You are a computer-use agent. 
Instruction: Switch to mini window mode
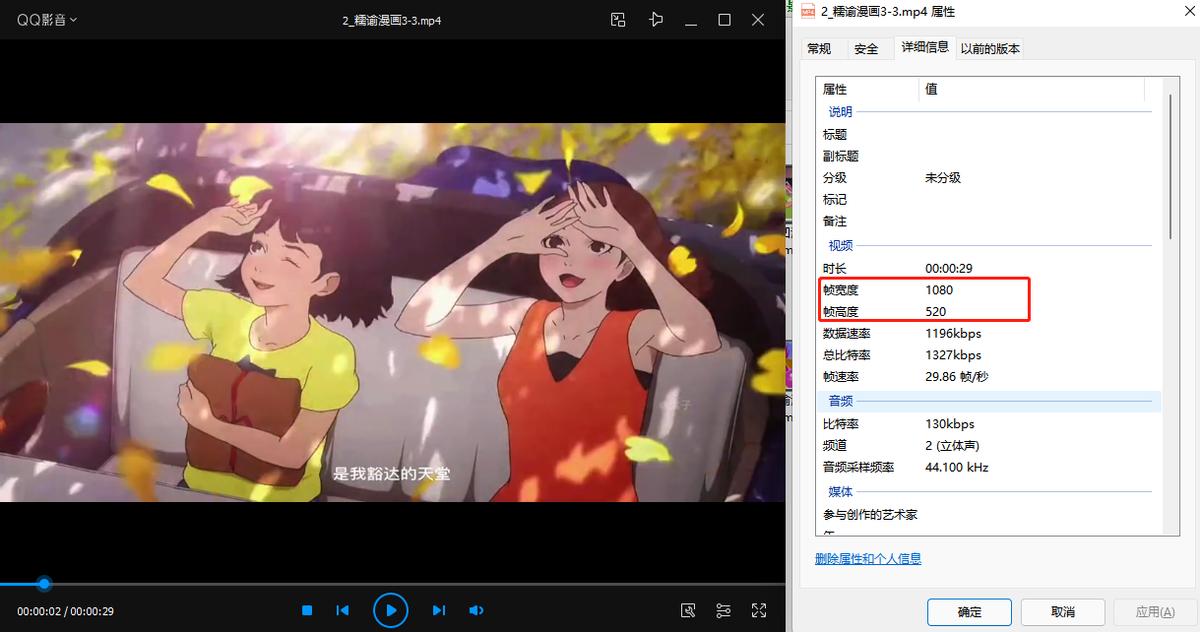[x=617, y=19]
